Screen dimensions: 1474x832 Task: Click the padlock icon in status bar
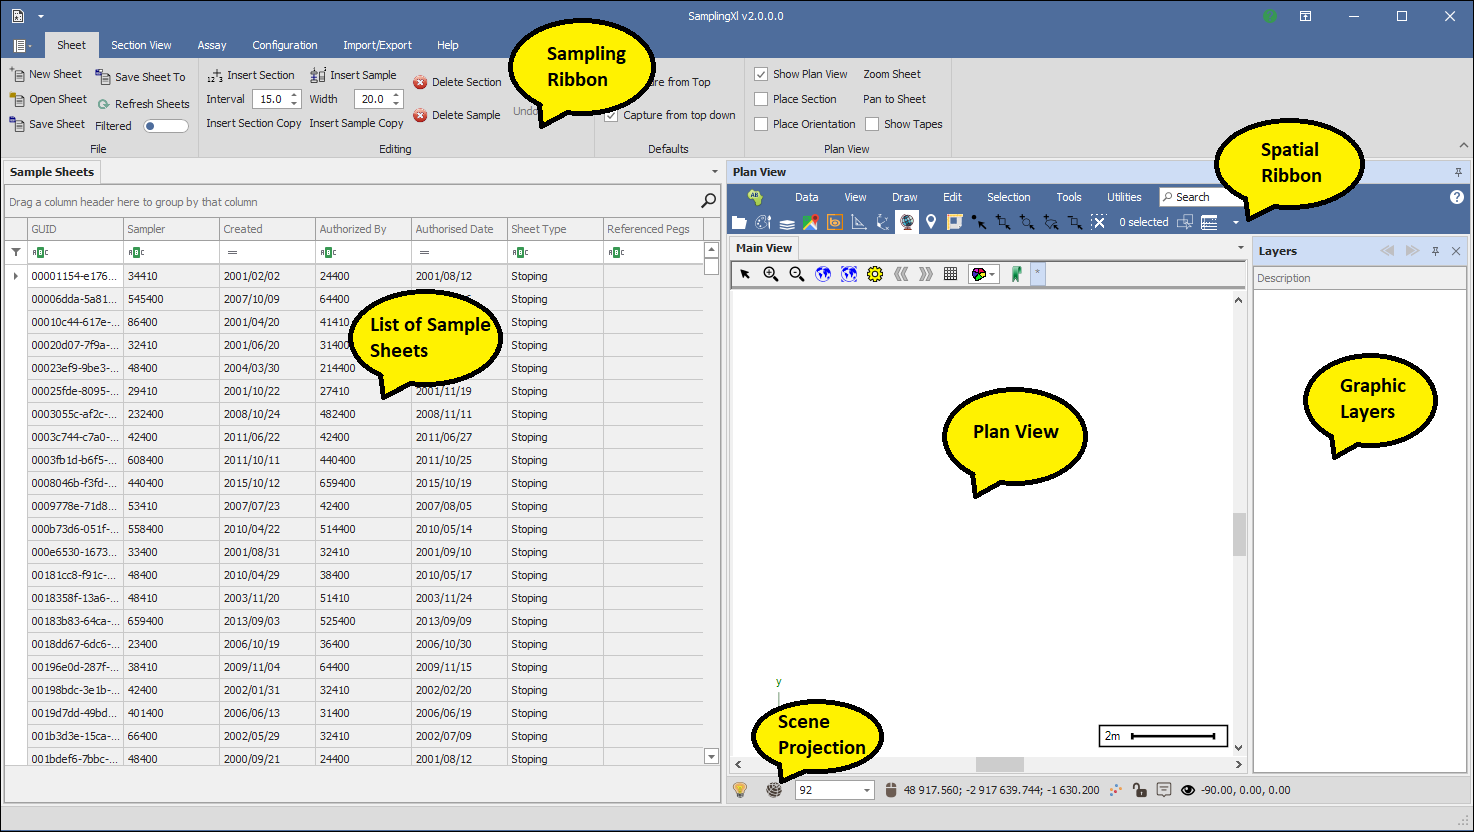click(x=1139, y=790)
